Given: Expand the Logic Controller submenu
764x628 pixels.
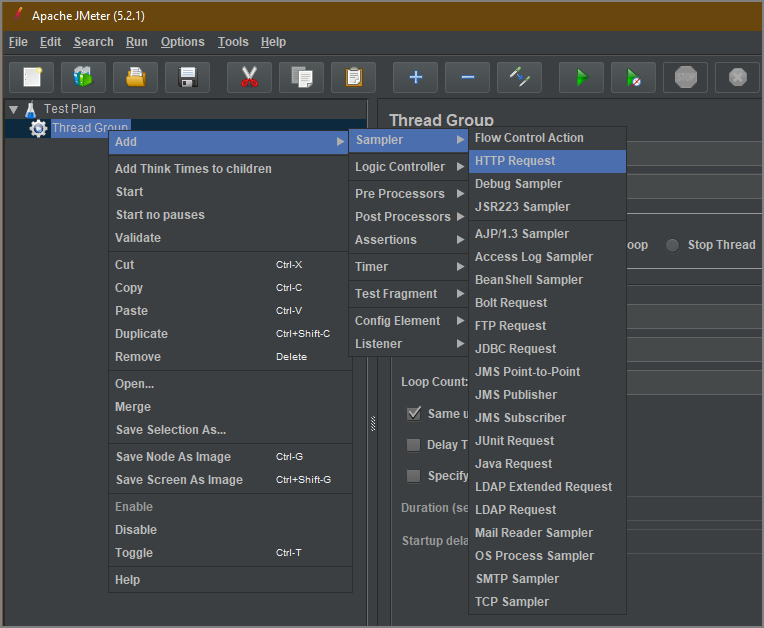Looking at the screenshot, I should pos(409,167).
